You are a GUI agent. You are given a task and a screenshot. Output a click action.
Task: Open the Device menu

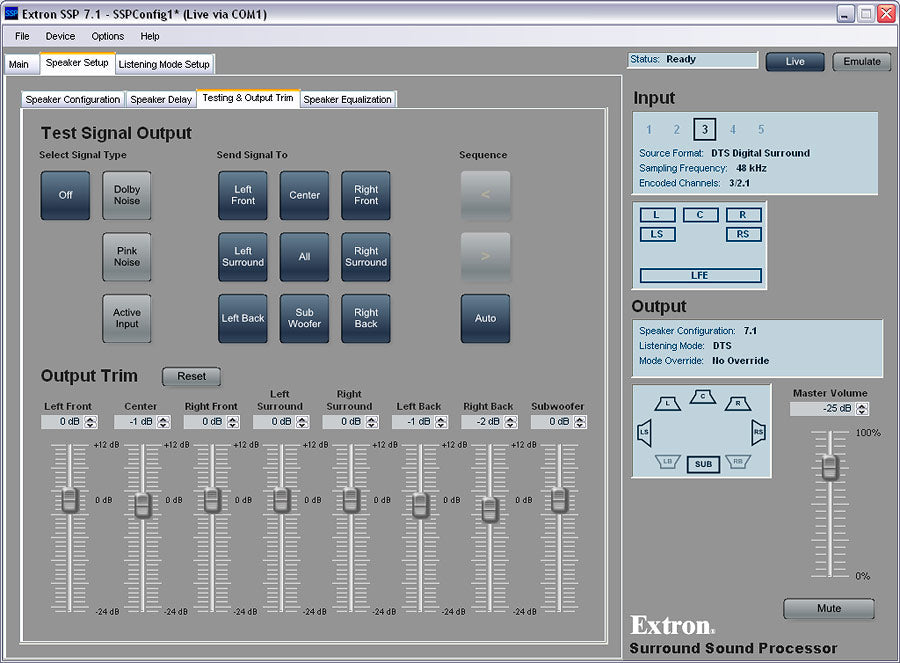[60, 36]
